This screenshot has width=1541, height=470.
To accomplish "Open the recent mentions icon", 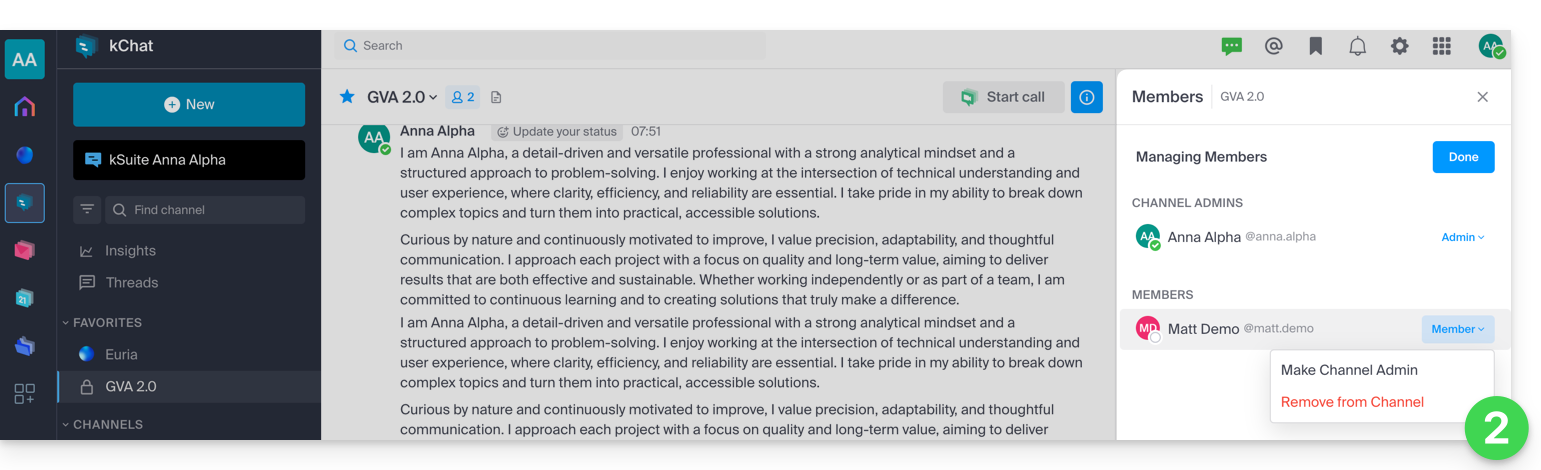I will point(1273,46).
